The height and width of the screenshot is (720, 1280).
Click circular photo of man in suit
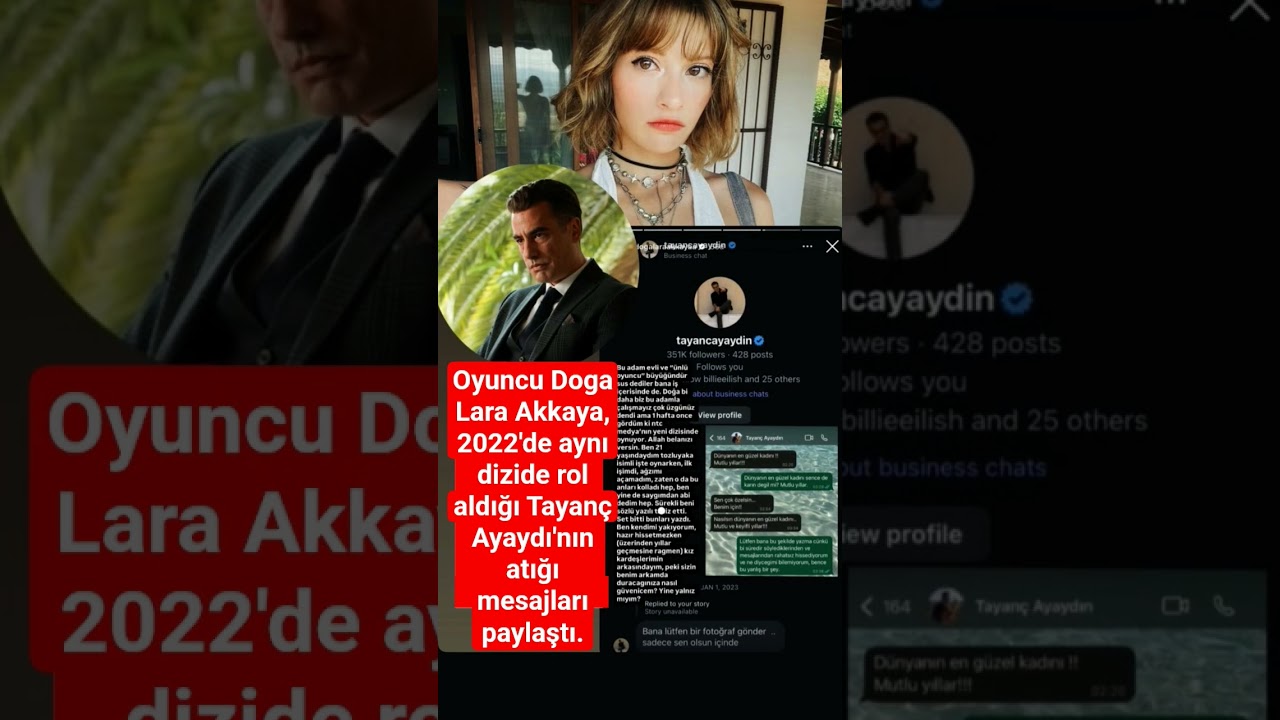pyautogui.click(x=538, y=263)
